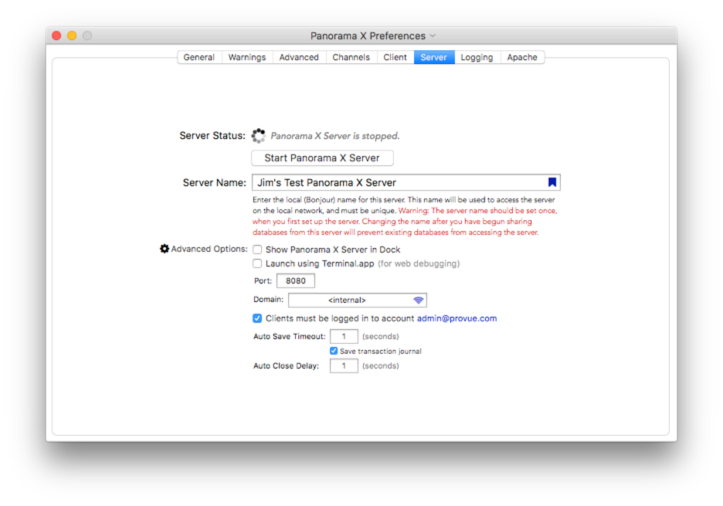Focus the Auto Save Timeout field
This screenshot has height=506, width=723.
click(x=343, y=337)
